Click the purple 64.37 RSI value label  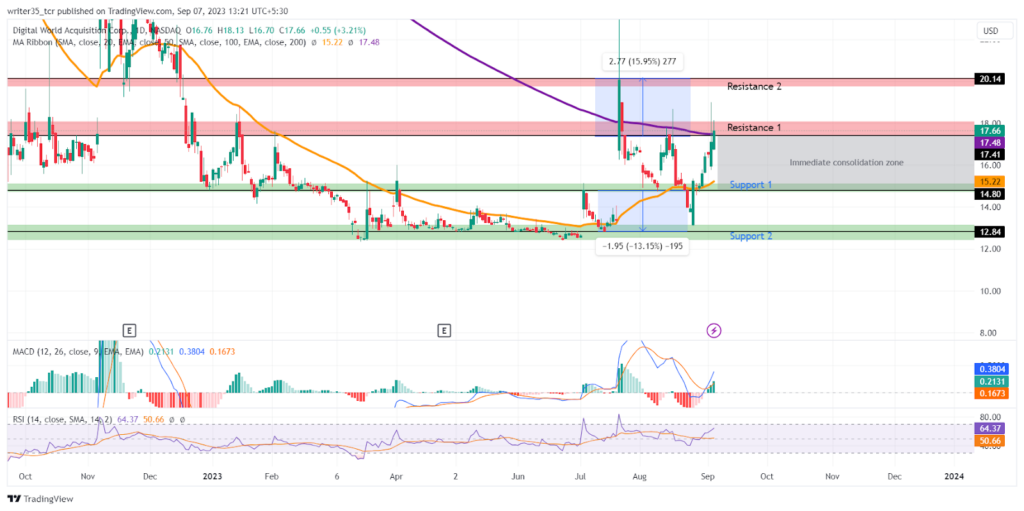point(988,428)
